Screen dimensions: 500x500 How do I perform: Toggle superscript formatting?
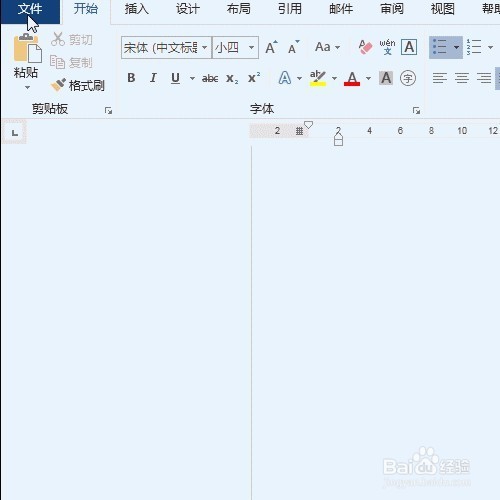click(254, 78)
